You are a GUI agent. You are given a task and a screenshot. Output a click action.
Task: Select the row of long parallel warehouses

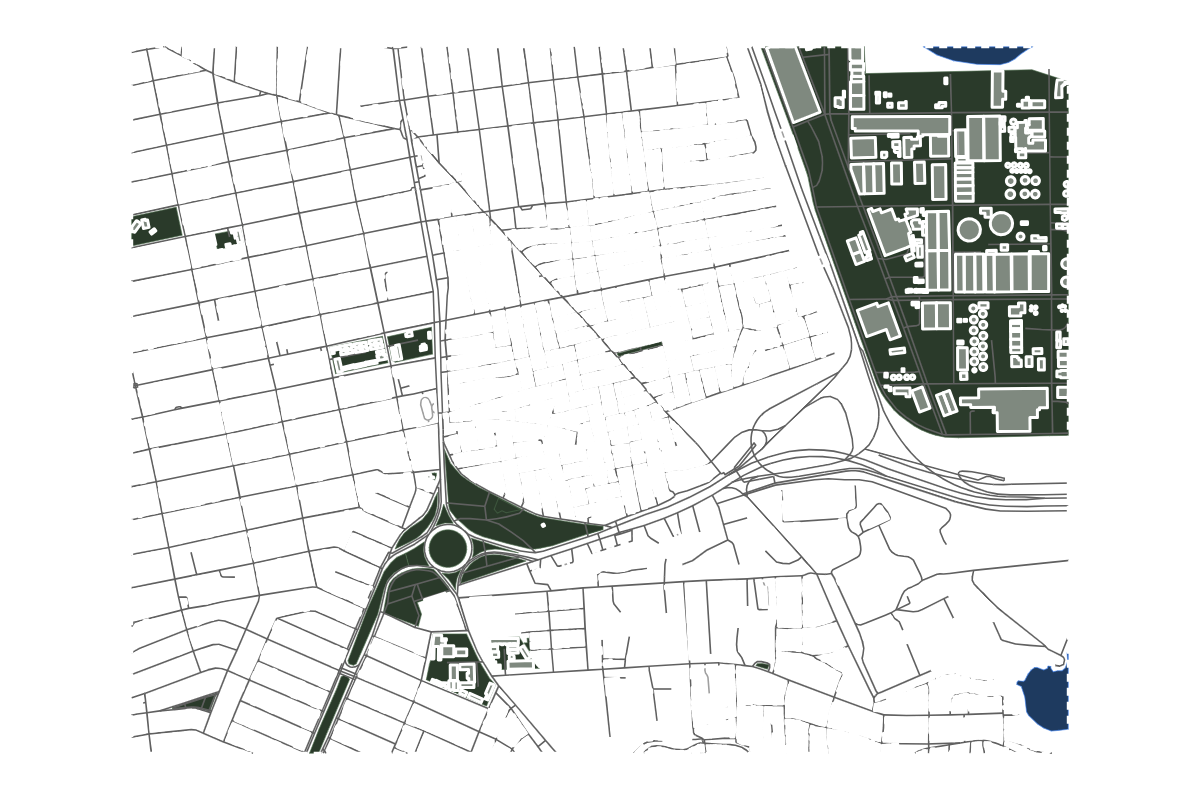click(1001, 272)
